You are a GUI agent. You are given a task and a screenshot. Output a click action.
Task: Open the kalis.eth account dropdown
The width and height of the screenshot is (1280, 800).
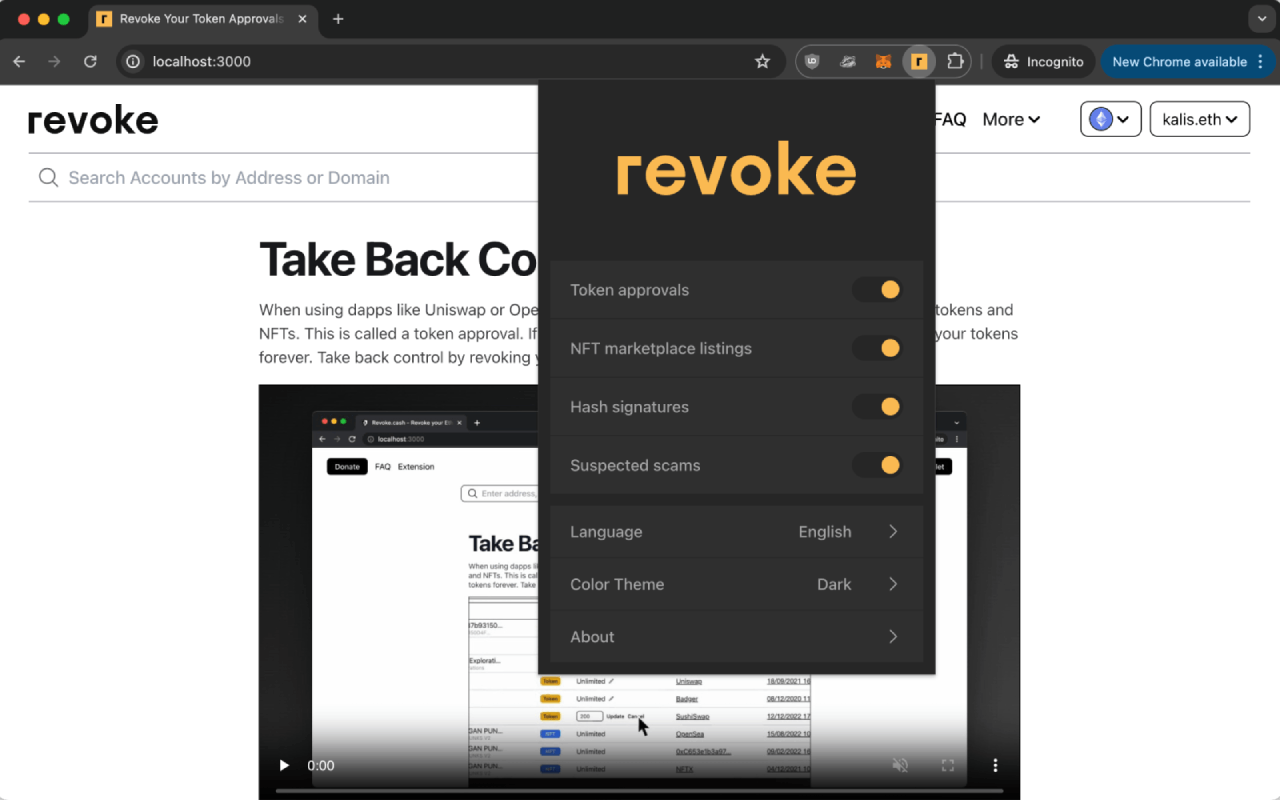tap(1199, 118)
